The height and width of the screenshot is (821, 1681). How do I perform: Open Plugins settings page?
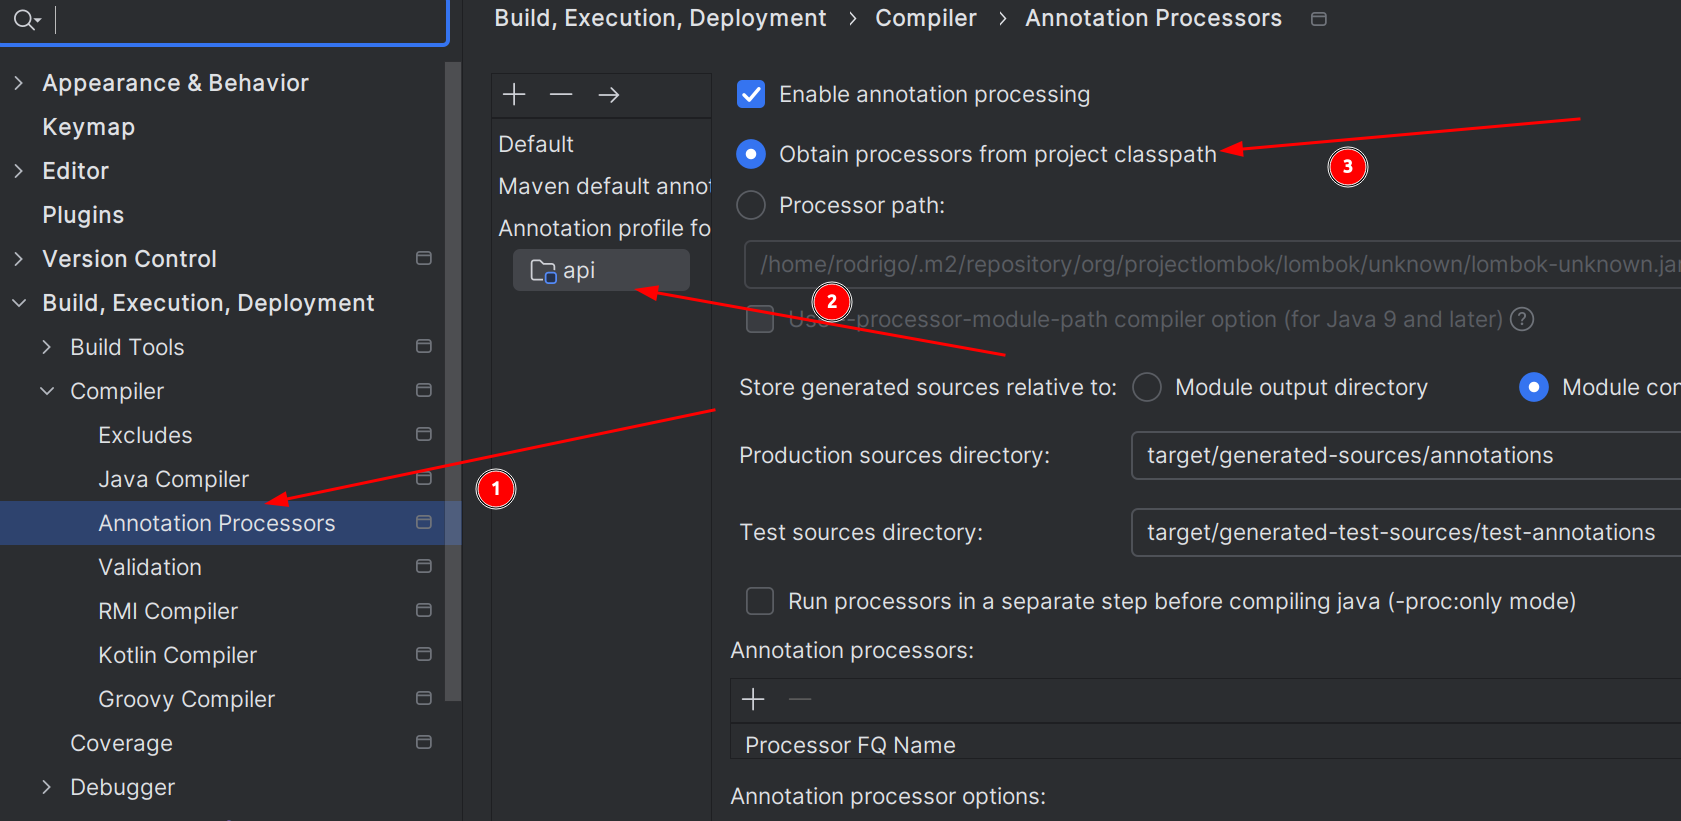click(x=83, y=215)
